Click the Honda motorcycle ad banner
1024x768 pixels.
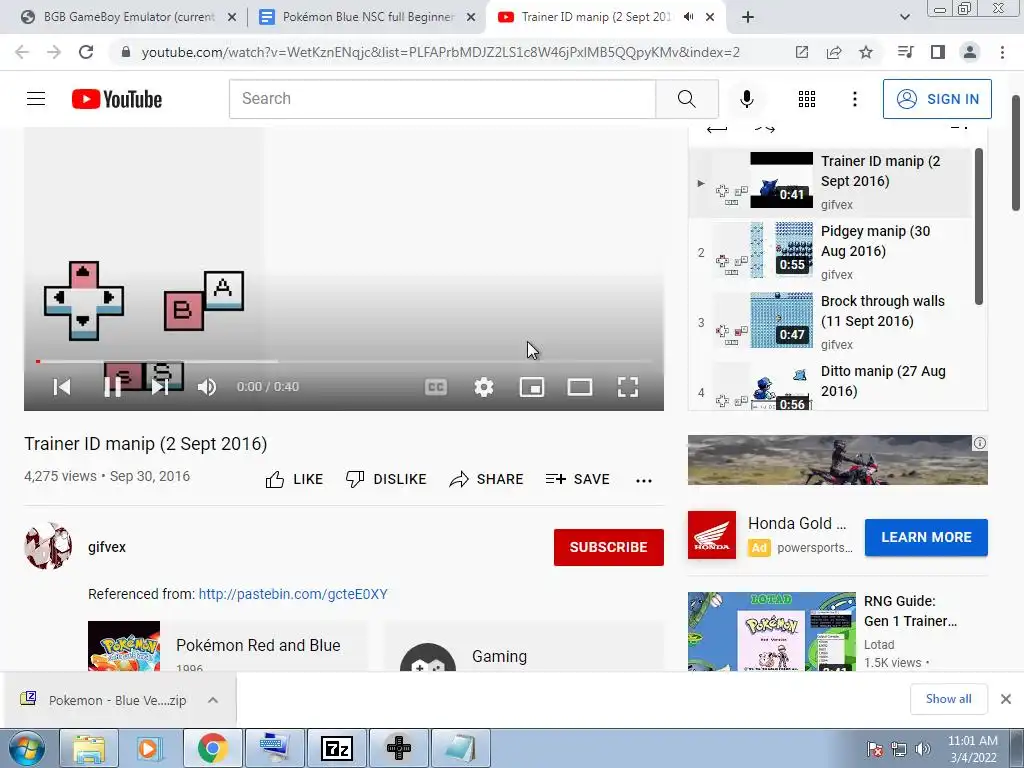tap(837, 460)
